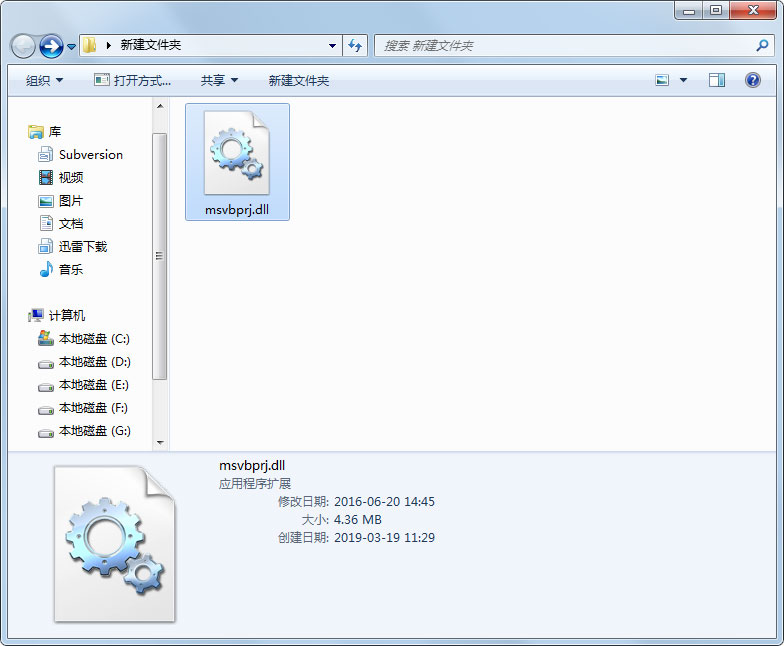
Task: Click the 音乐 note icon
Action: pyautogui.click(x=46, y=269)
